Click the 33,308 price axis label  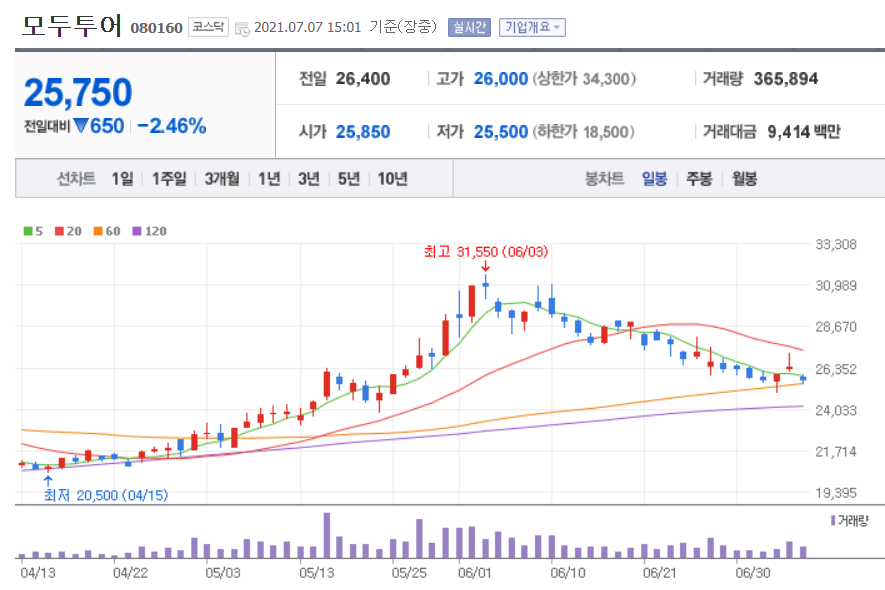[836, 244]
